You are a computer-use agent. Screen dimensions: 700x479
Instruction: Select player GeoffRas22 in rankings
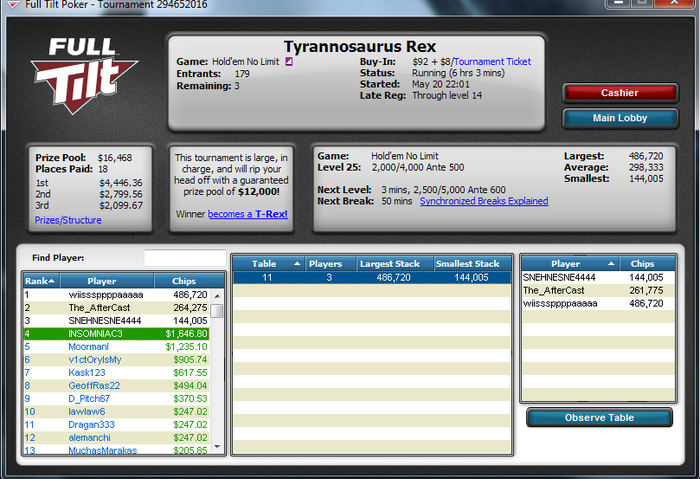[x=117, y=385]
